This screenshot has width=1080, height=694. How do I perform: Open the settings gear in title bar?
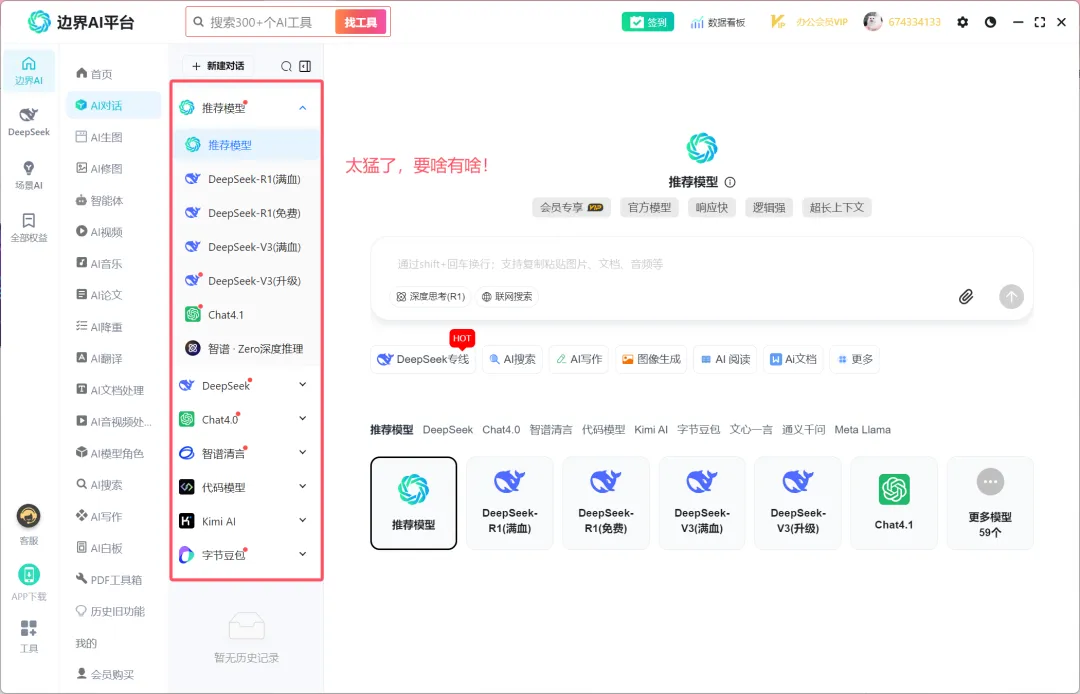[962, 22]
